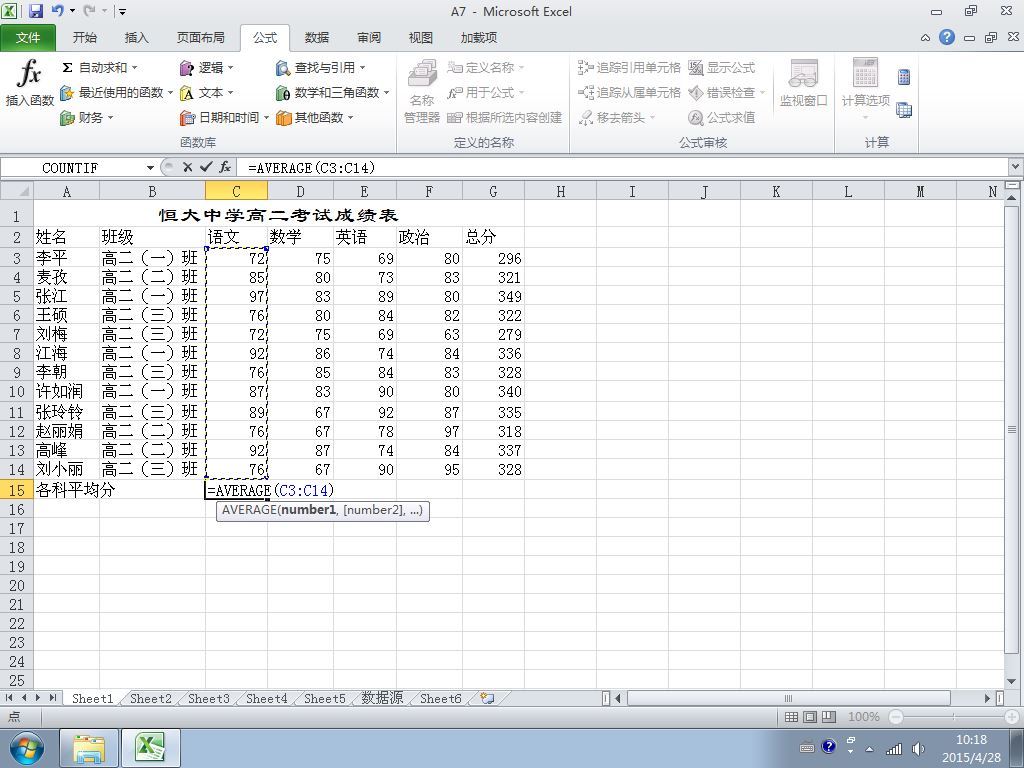Open the 数据源 worksheet tab
This screenshot has height=768, width=1024.
382,698
